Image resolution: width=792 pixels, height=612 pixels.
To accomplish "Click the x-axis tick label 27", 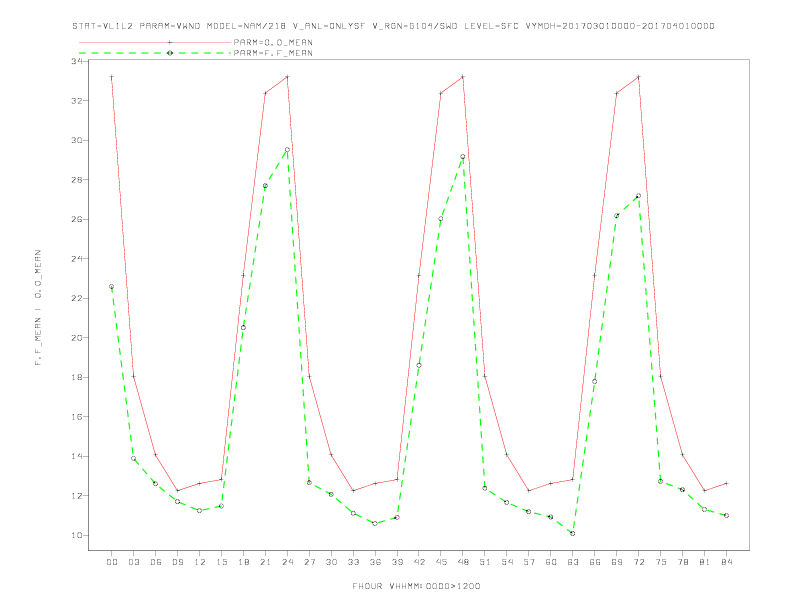I will (309, 562).
